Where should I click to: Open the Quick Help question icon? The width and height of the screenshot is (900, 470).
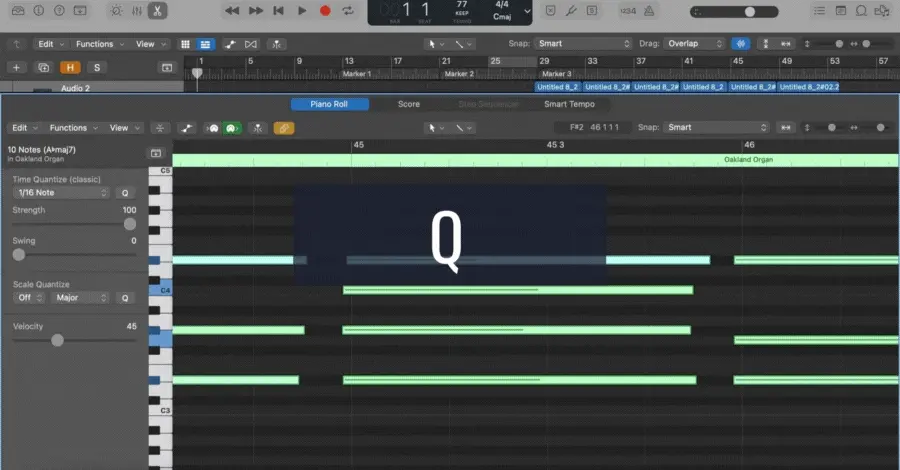tap(59, 10)
